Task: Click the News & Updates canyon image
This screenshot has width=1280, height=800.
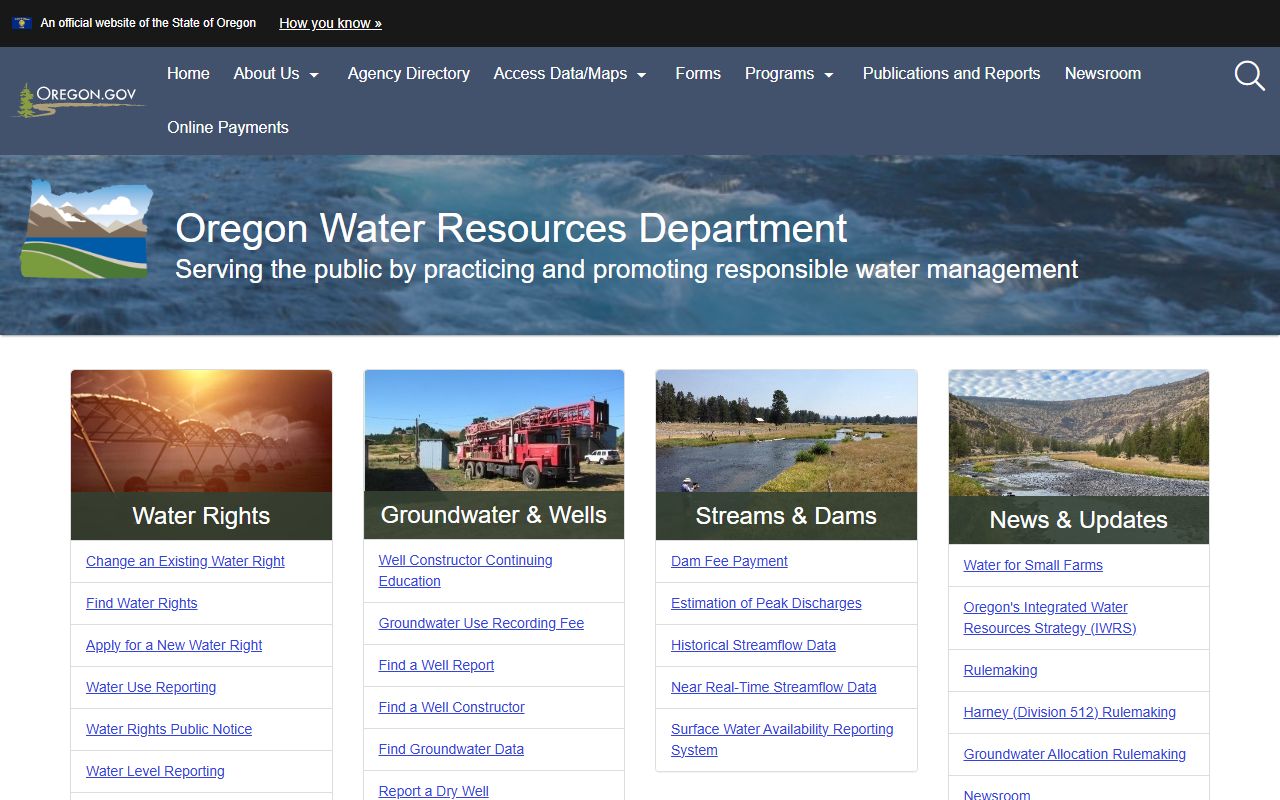Action: (x=1078, y=433)
